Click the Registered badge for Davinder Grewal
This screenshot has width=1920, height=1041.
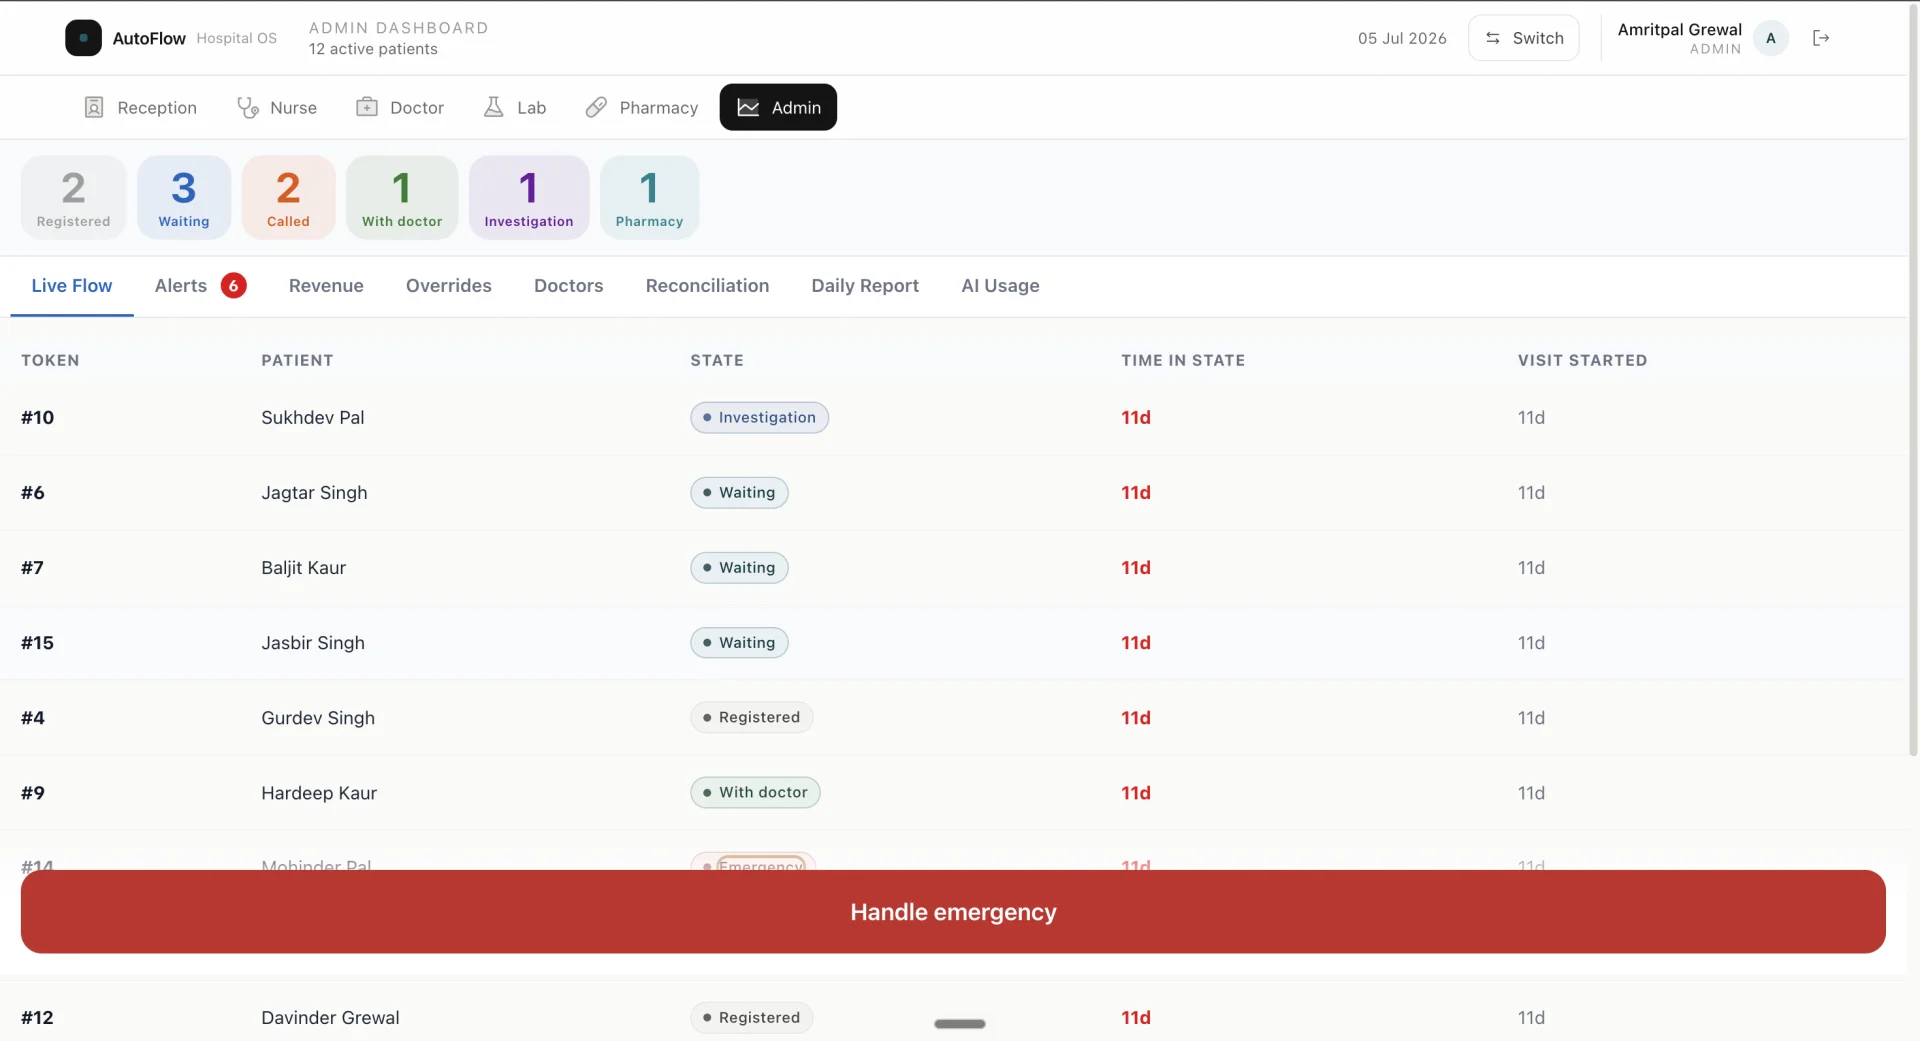pyautogui.click(x=751, y=1017)
